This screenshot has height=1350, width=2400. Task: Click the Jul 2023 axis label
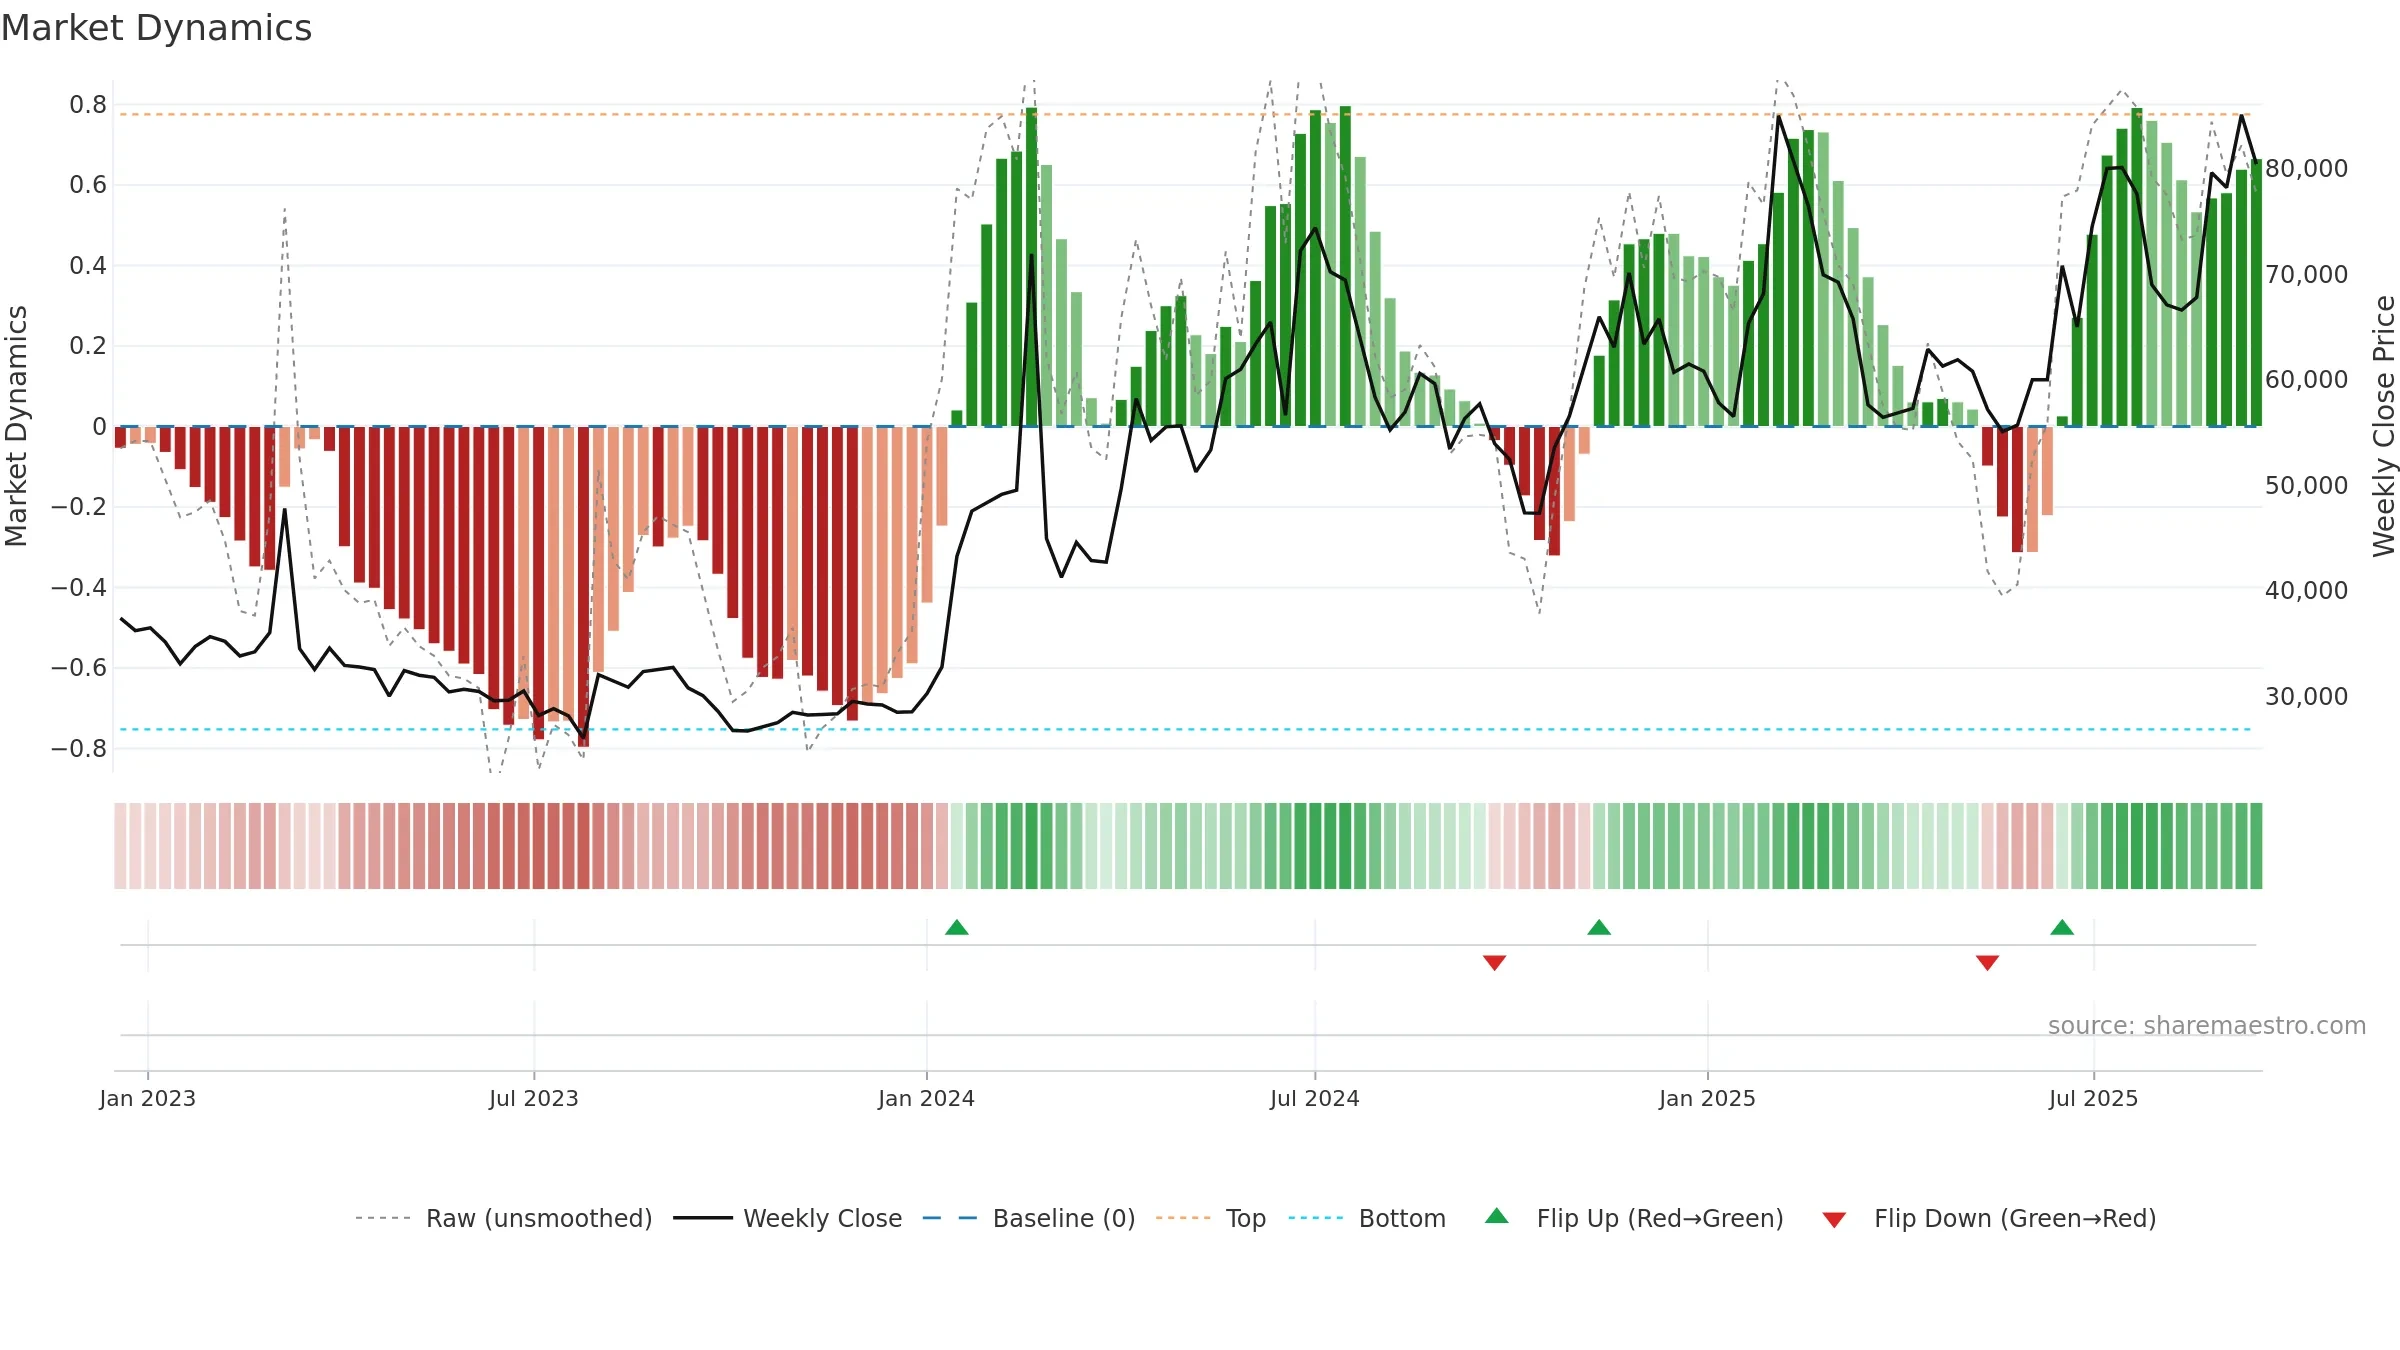click(x=534, y=1098)
